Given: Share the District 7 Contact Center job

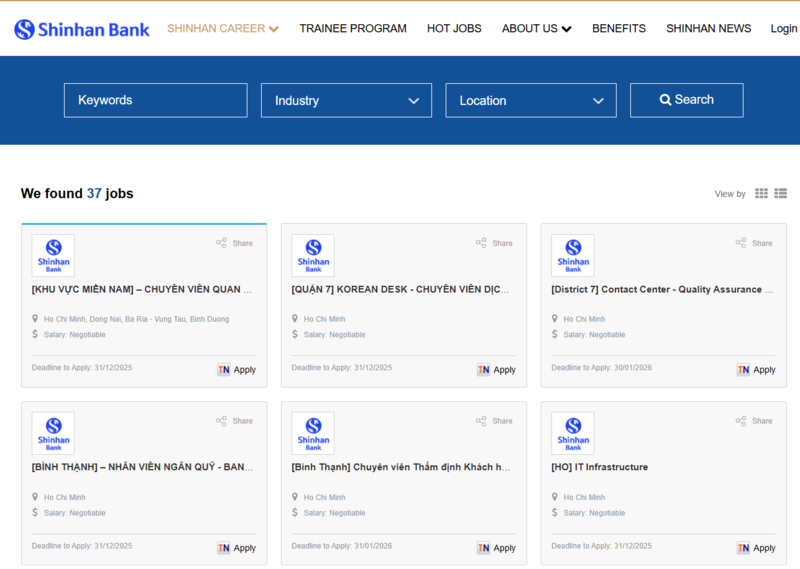Looking at the screenshot, I should (754, 243).
